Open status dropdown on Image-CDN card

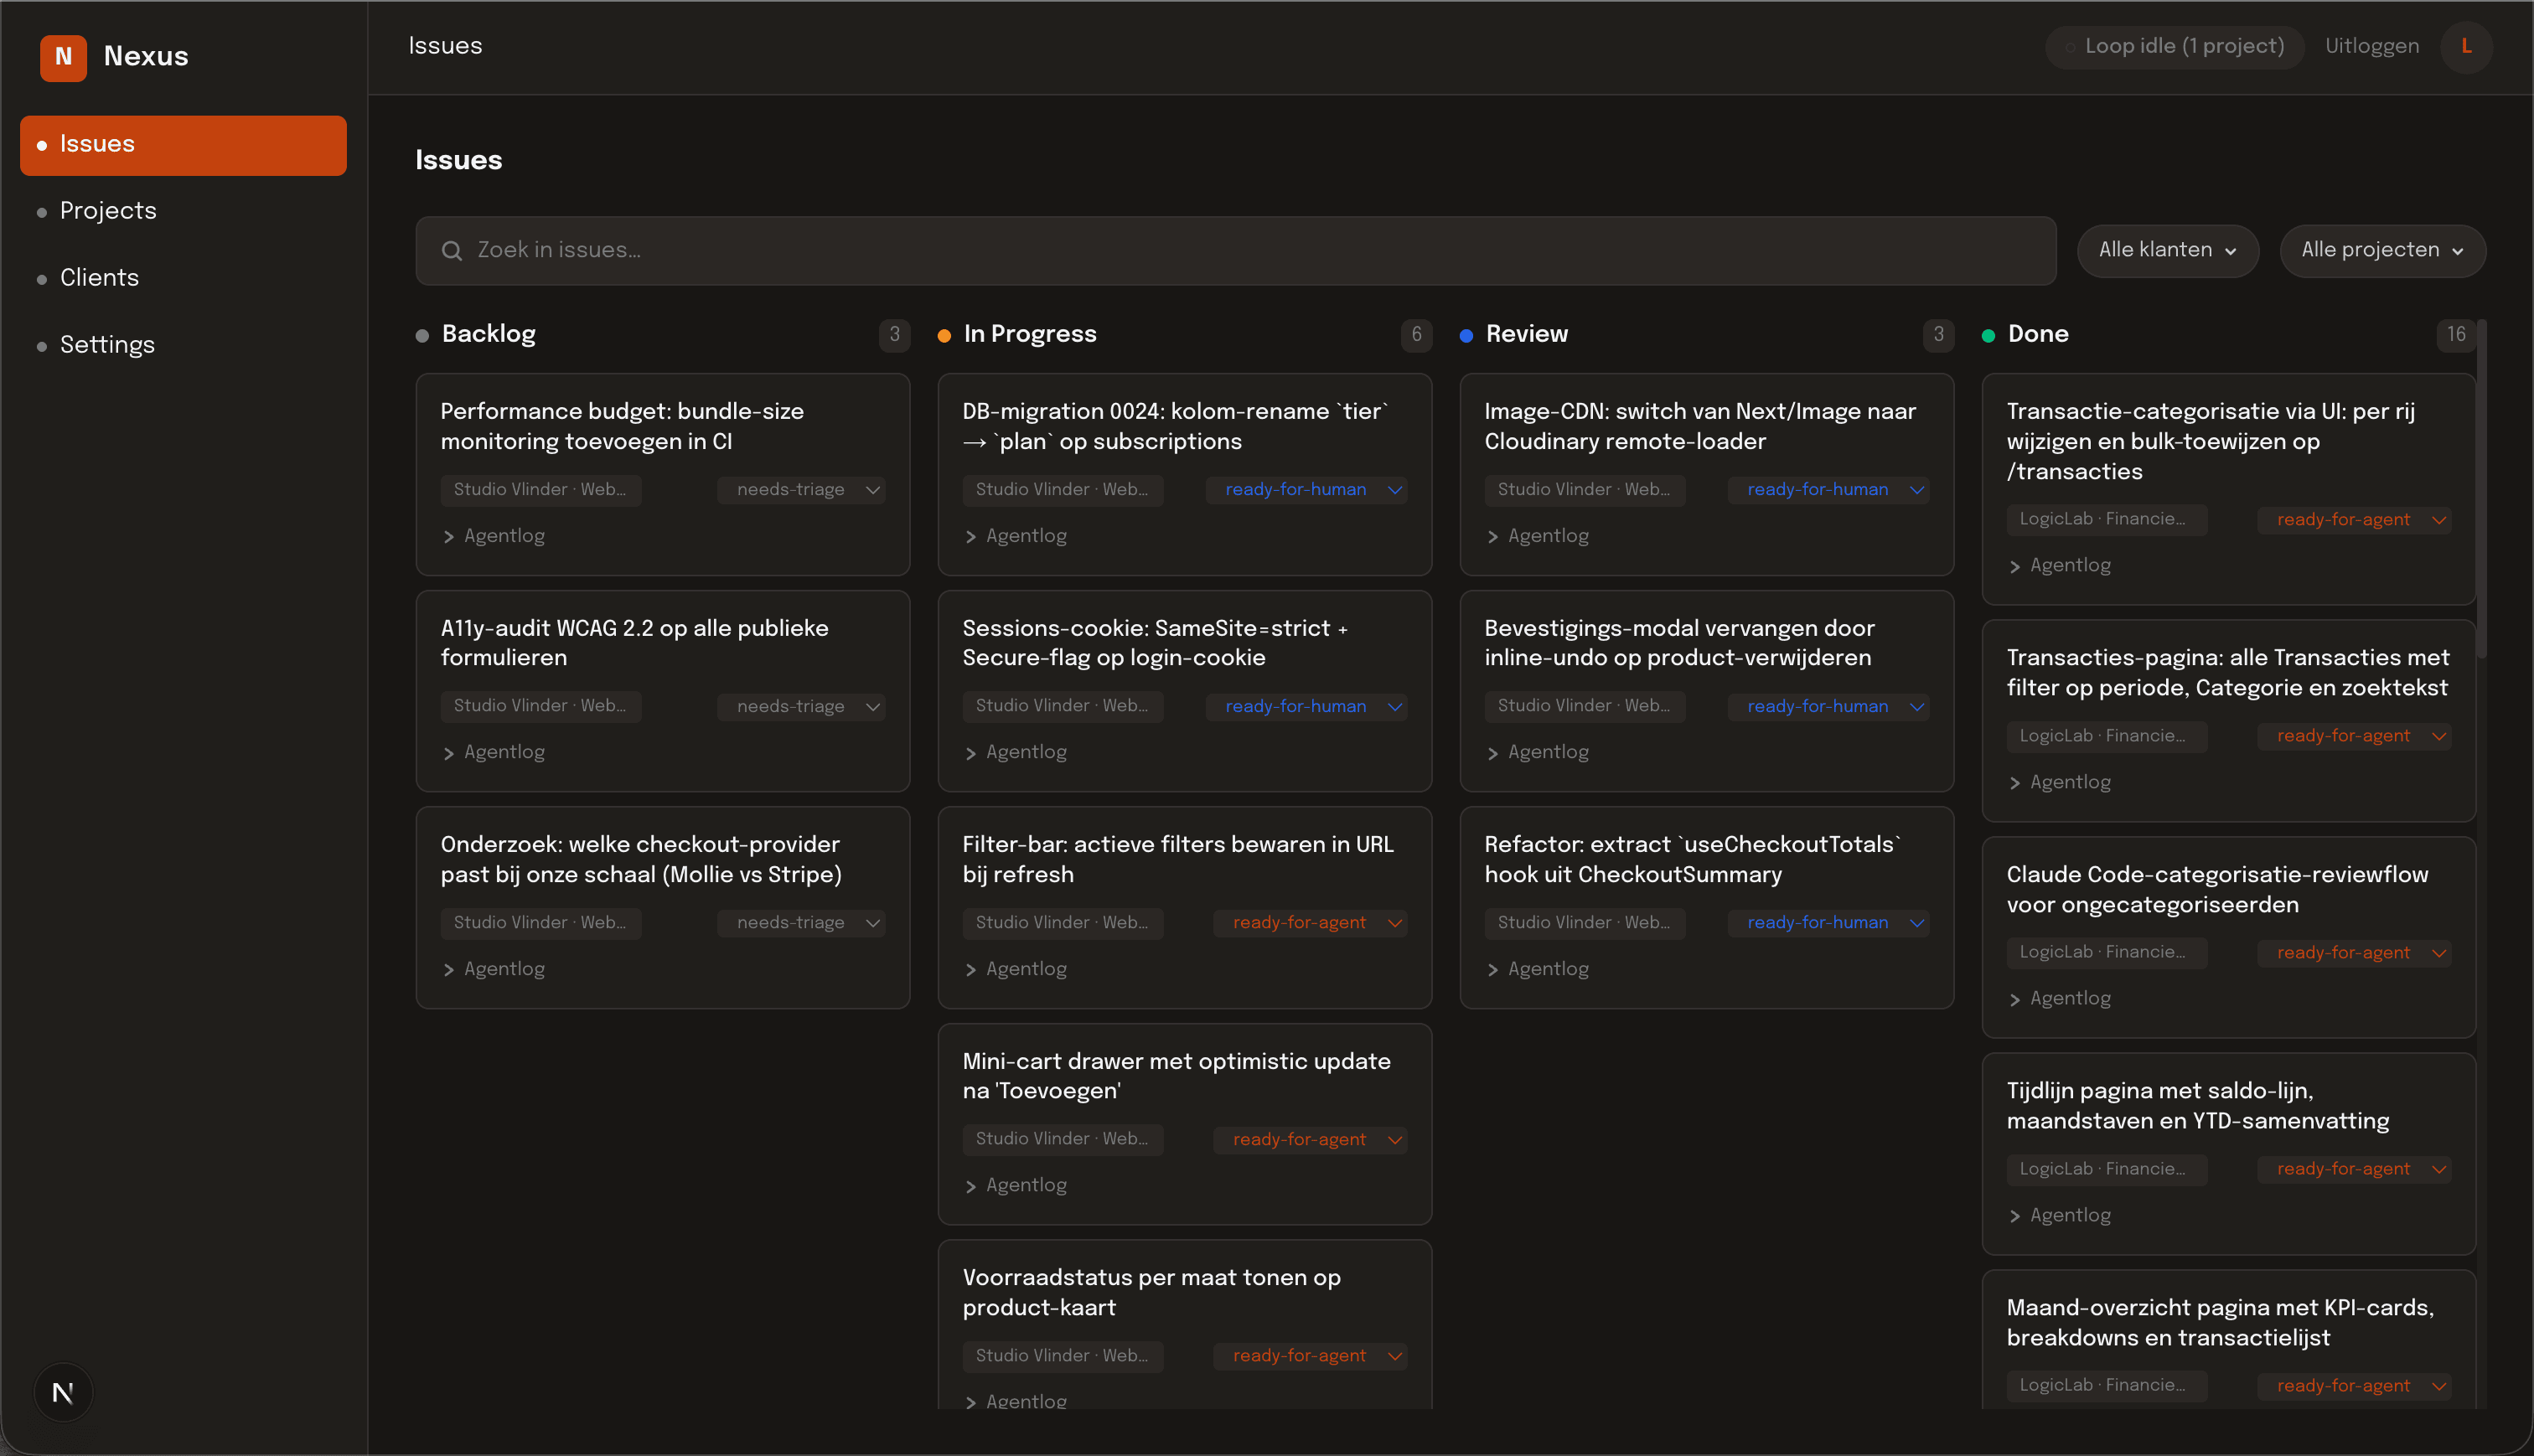(1828, 490)
